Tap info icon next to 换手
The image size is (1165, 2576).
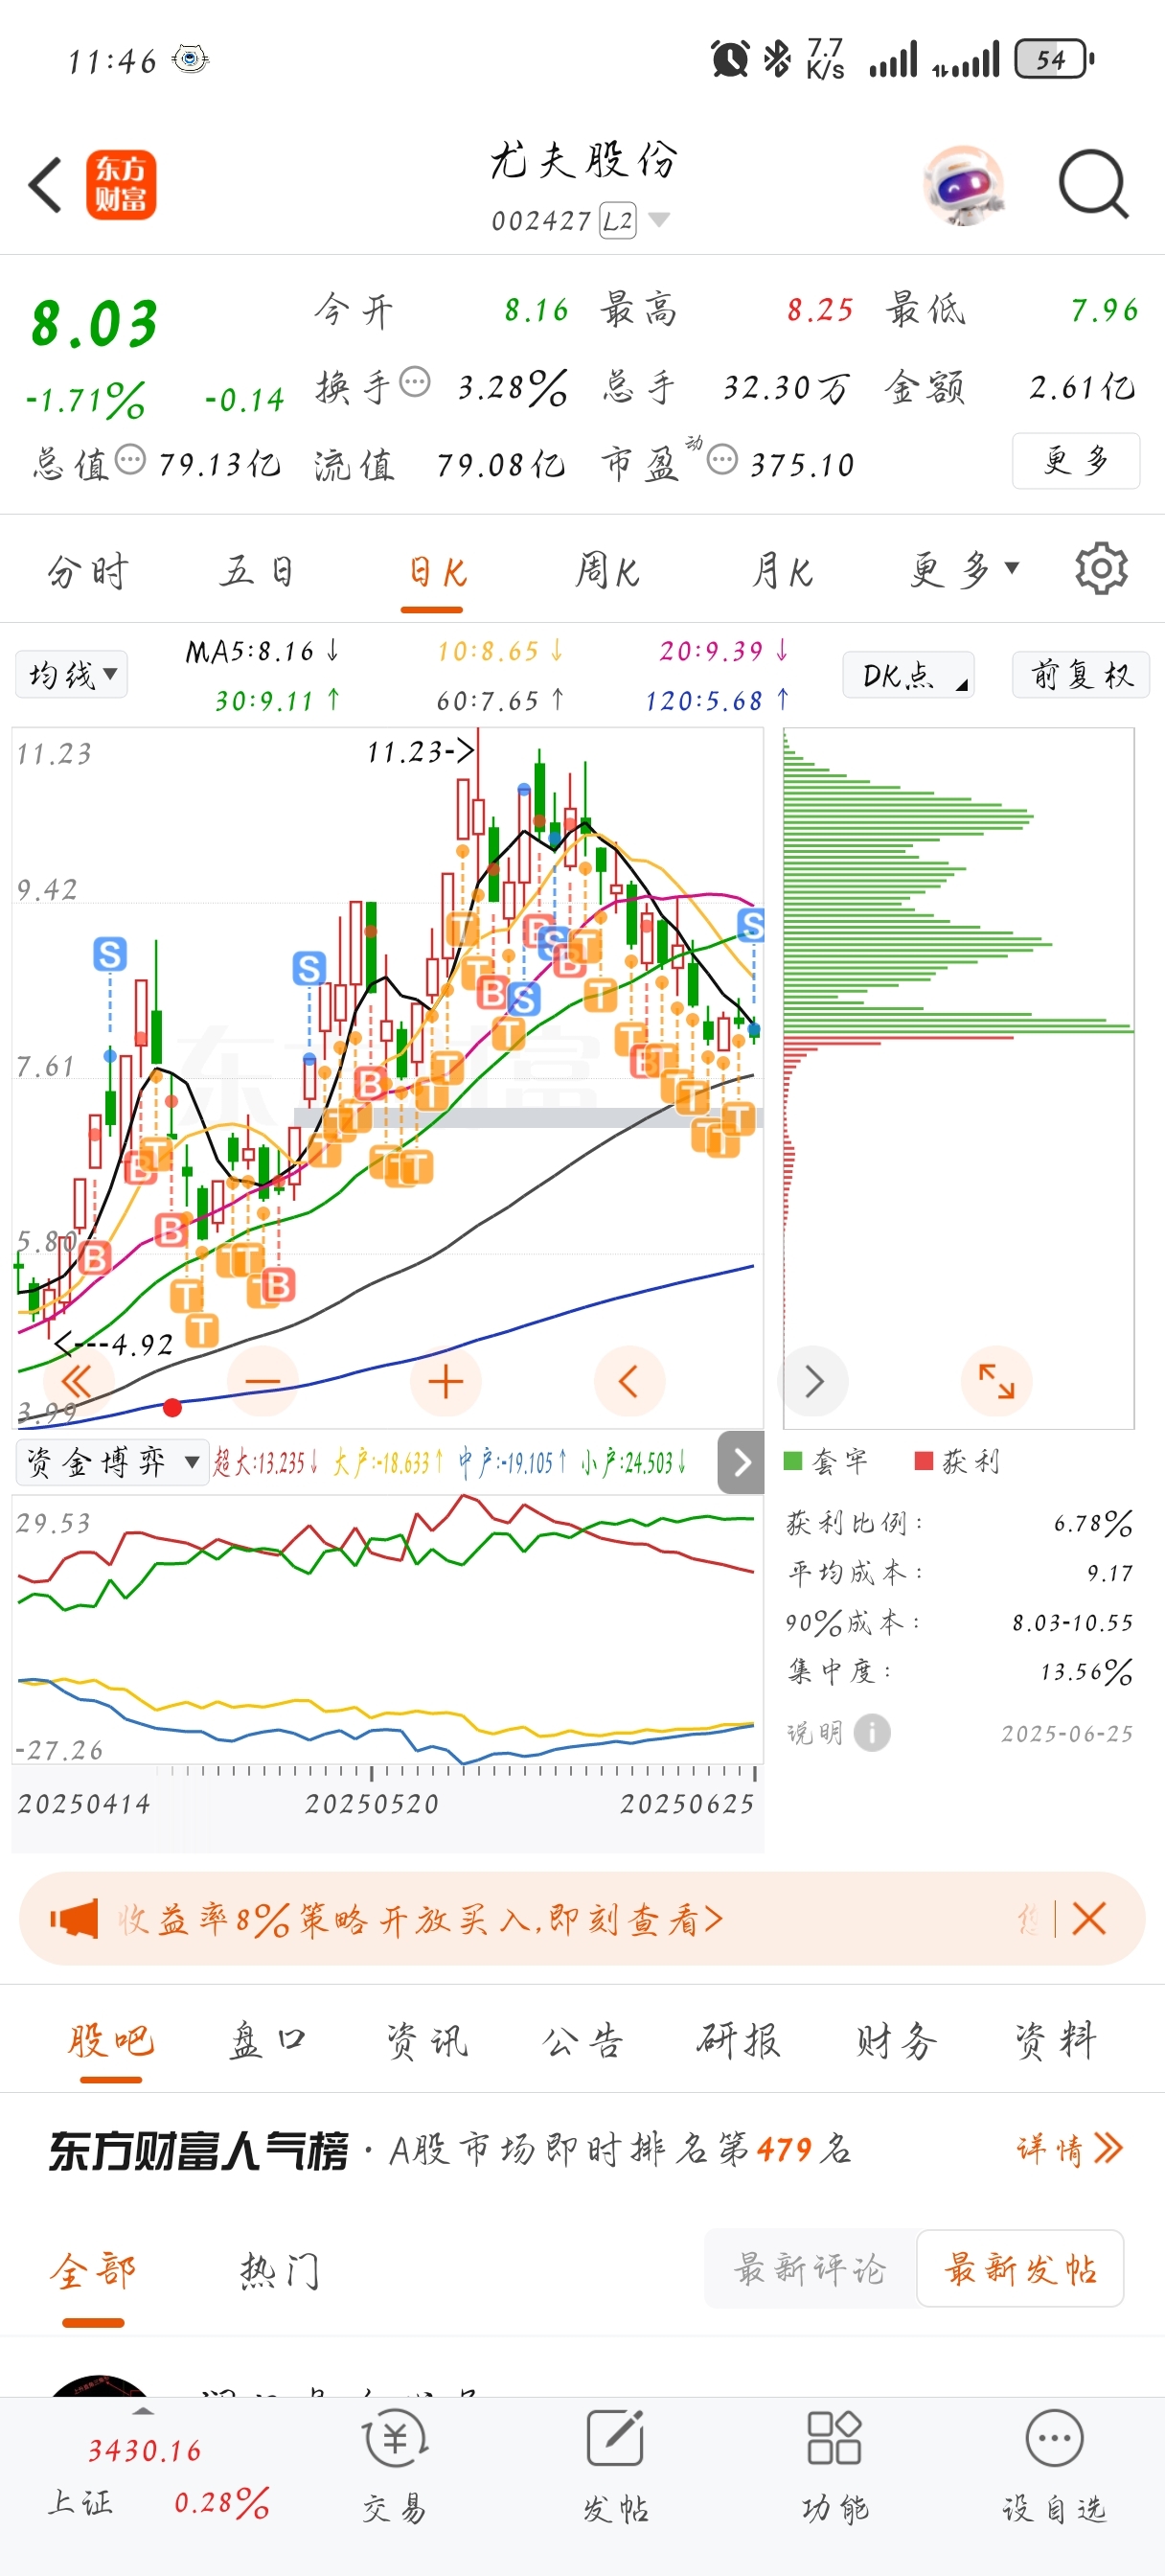(415, 382)
